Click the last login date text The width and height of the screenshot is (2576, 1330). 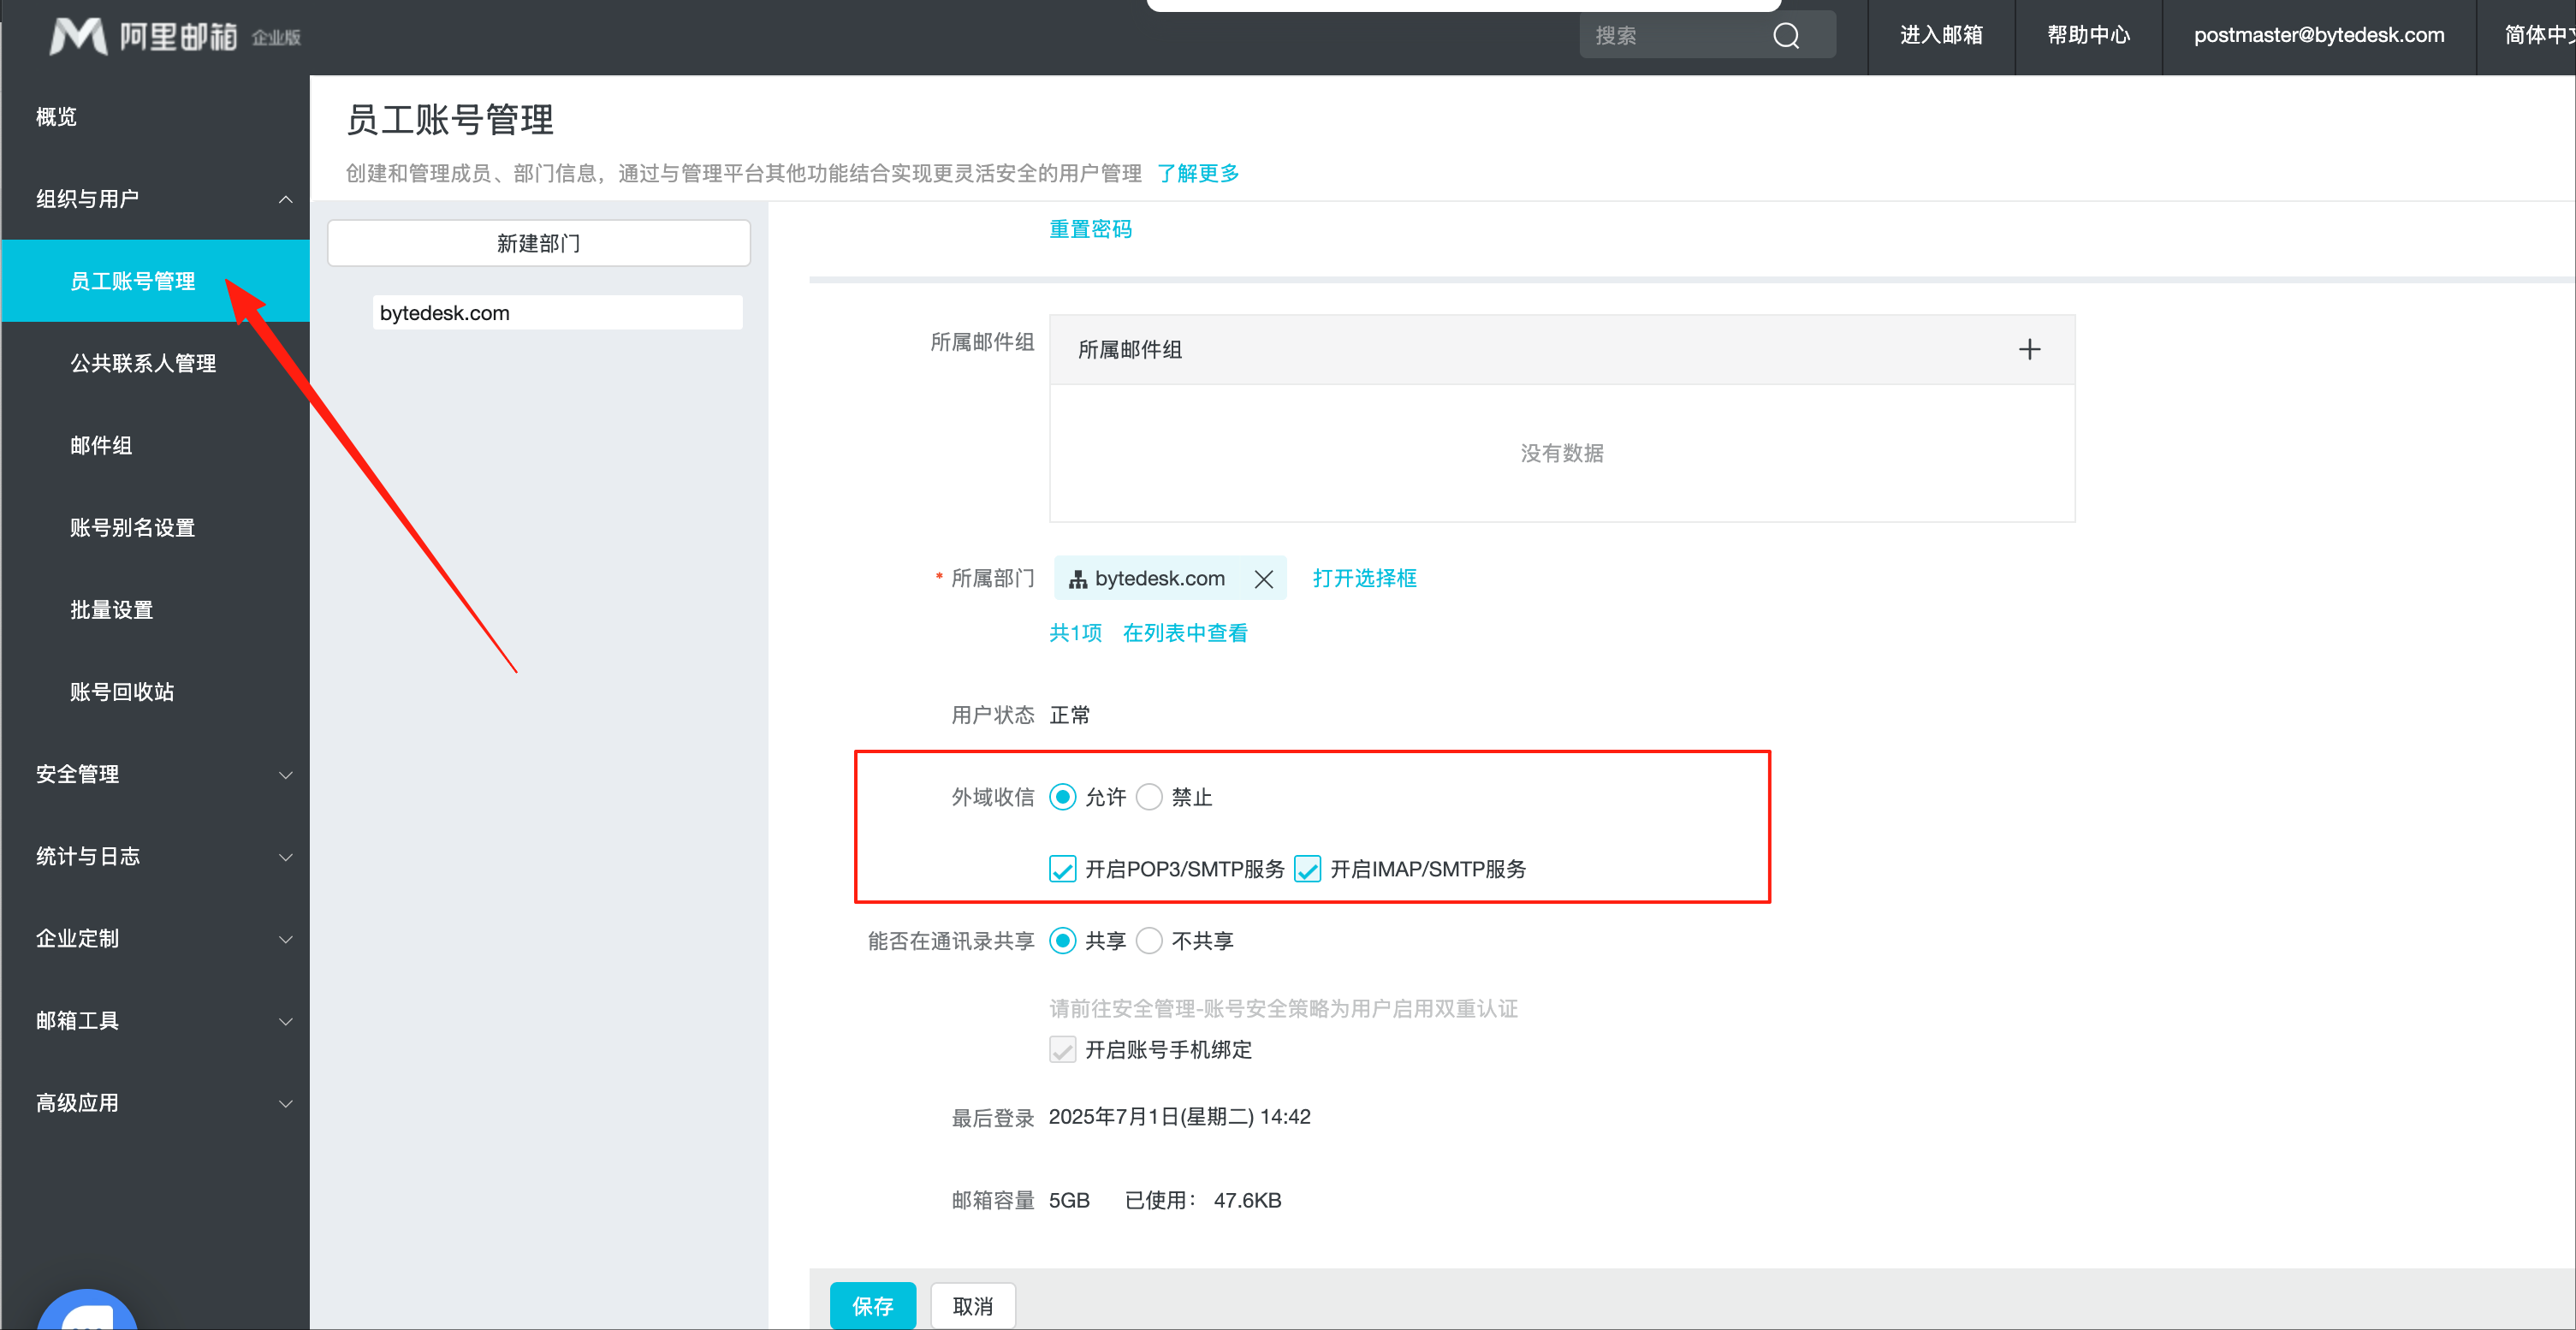pyautogui.click(x=1179, y=1117)
